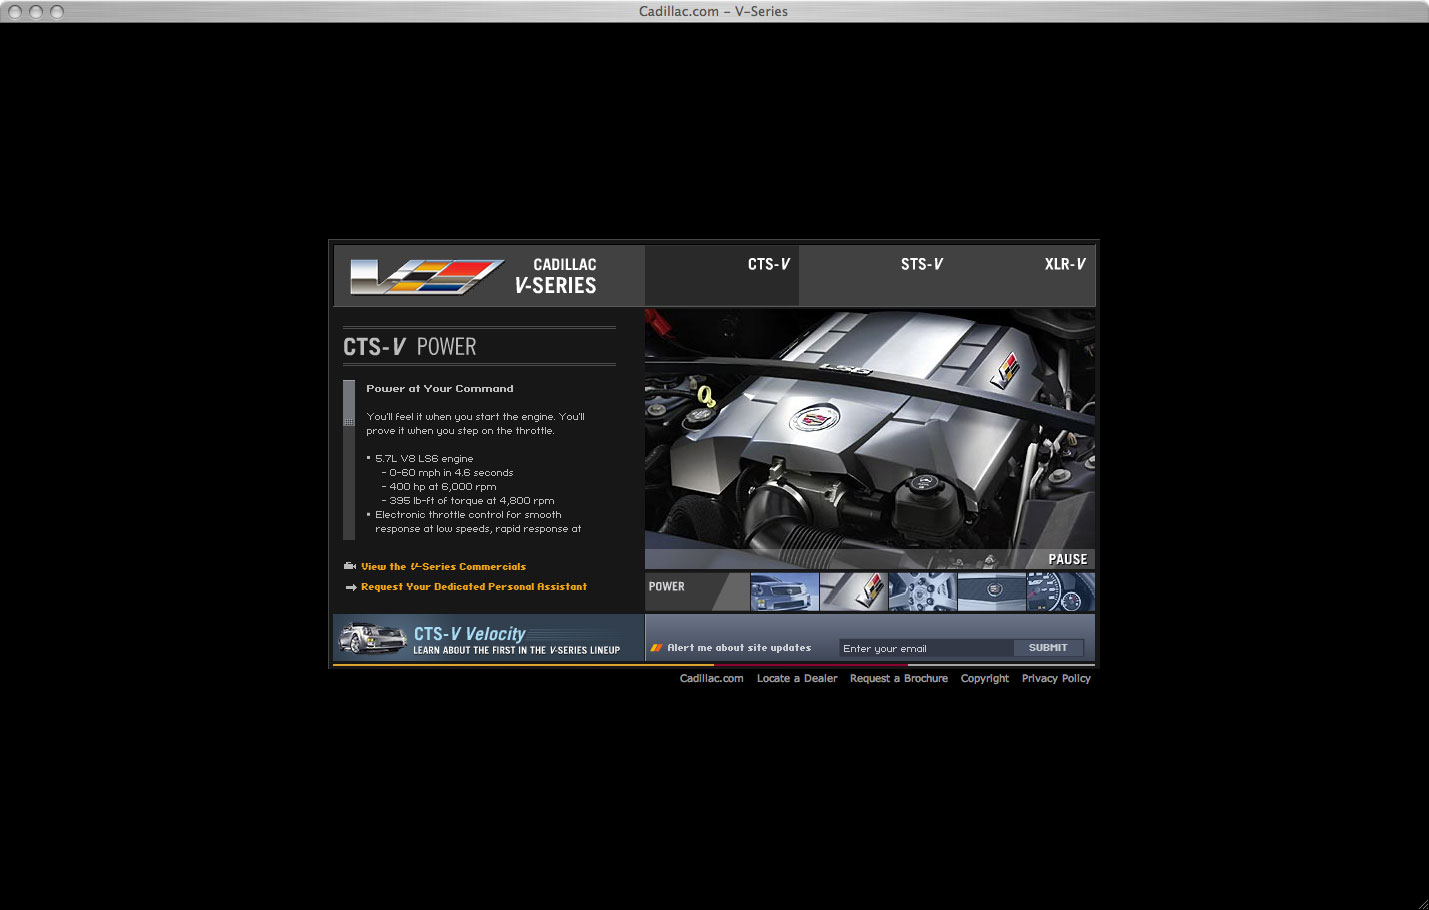Screen dimensions: 1429x910
Task: Open the CTS-V Velocity banner
Action: pos(488,638)
